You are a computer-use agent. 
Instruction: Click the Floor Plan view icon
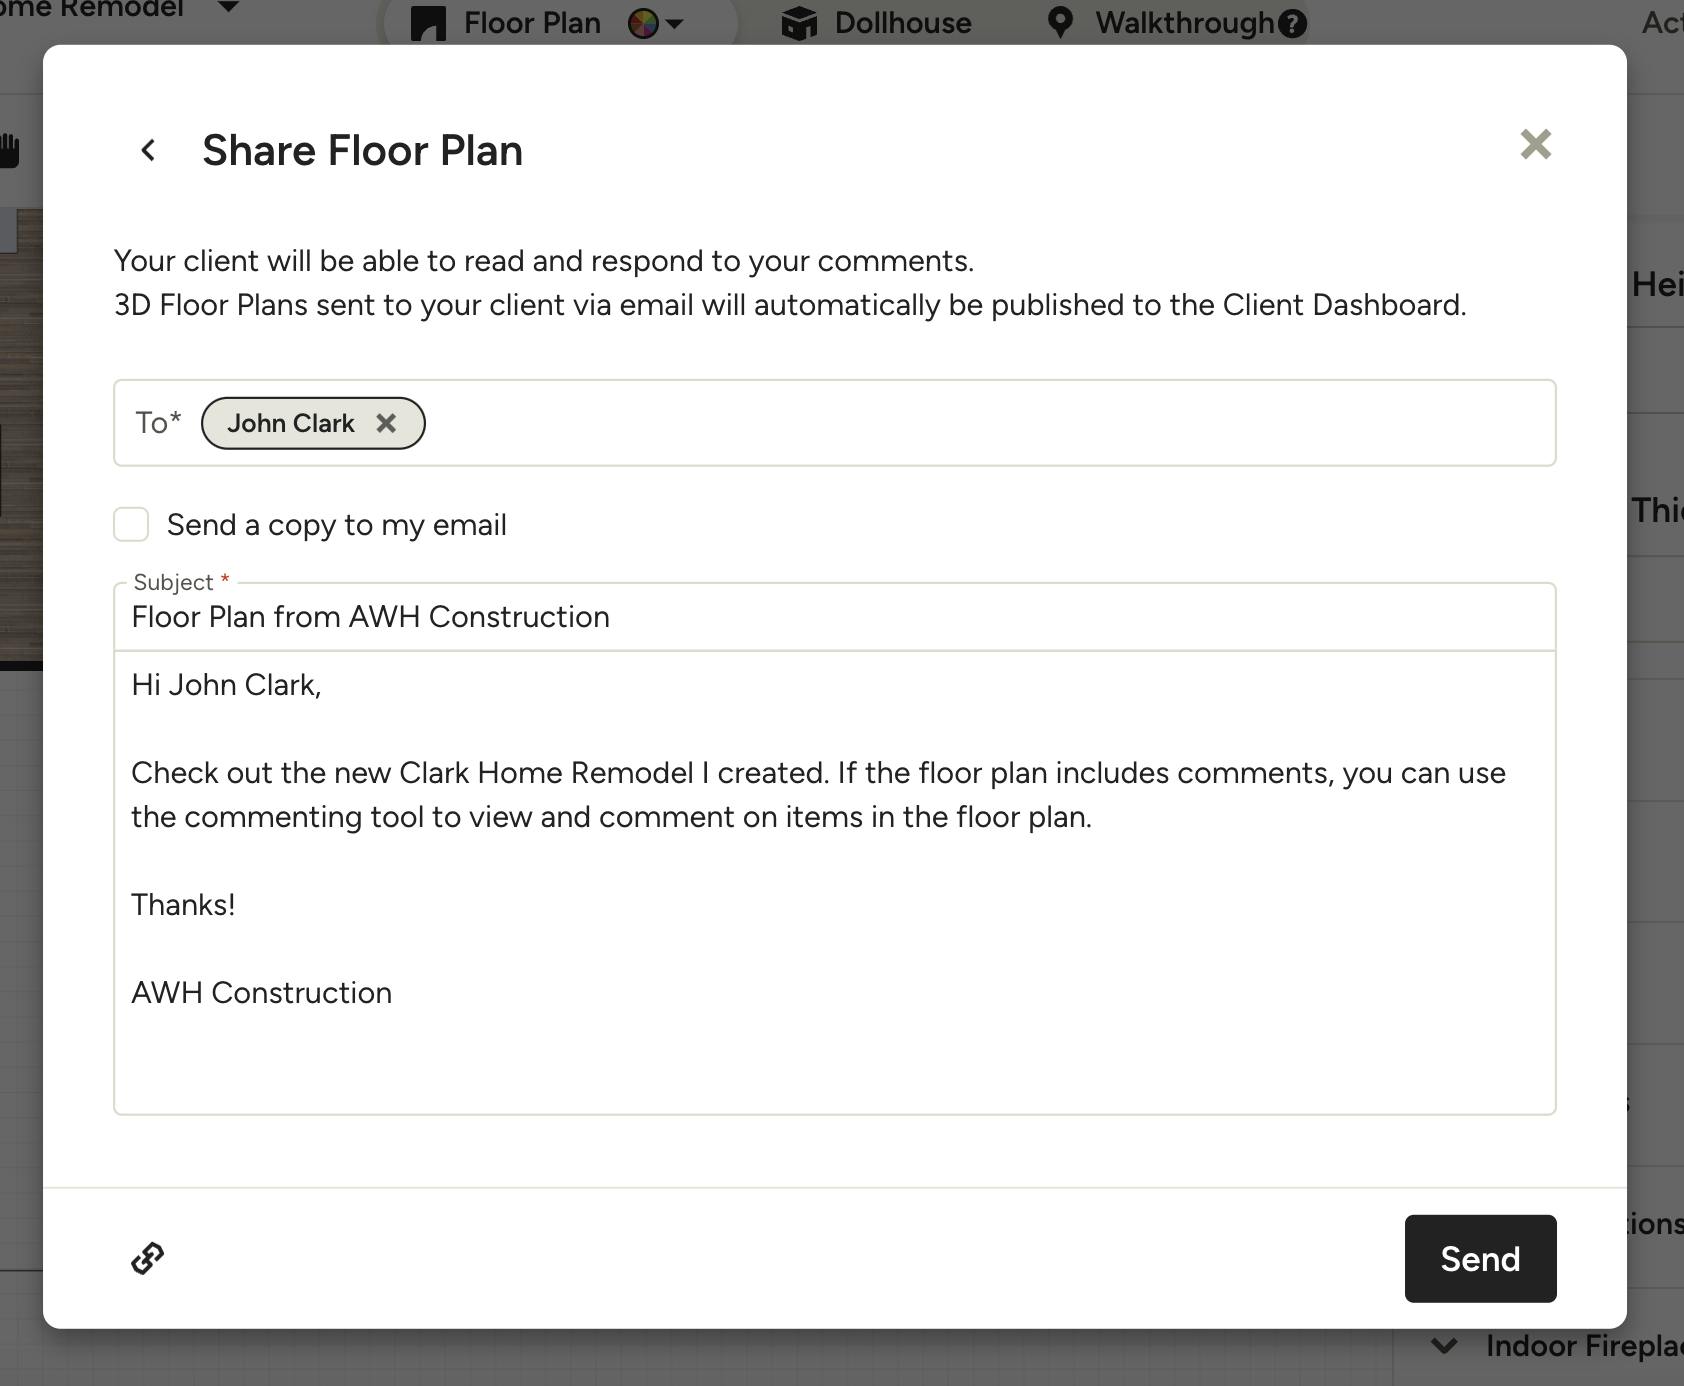pyautogui.click(x=429, y=23)
